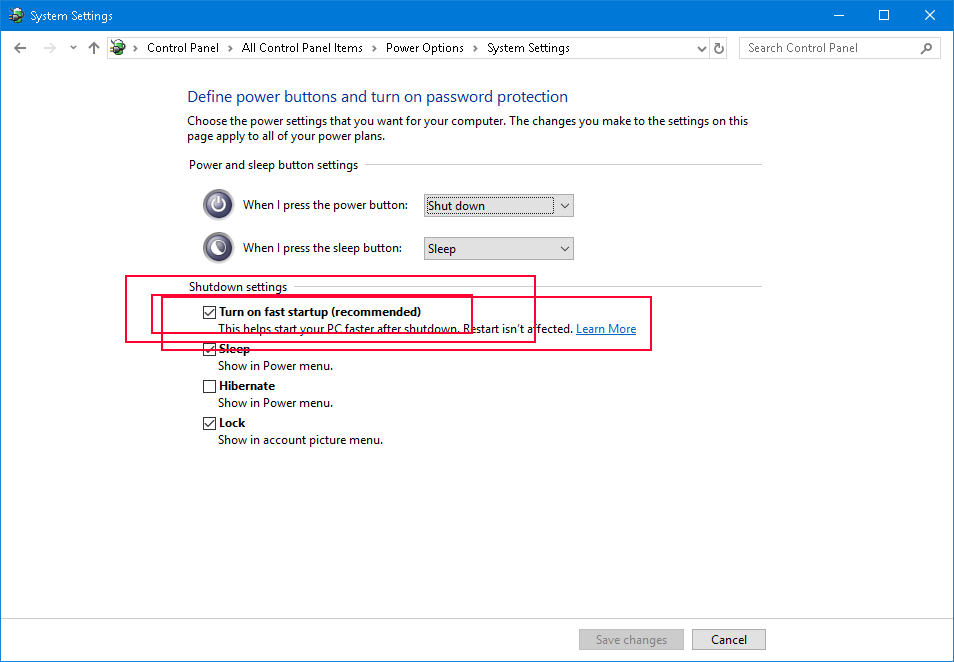This screenshot has width=954, height=662.
Task: Open address bar history dropdown
Action: pos(702,48)
